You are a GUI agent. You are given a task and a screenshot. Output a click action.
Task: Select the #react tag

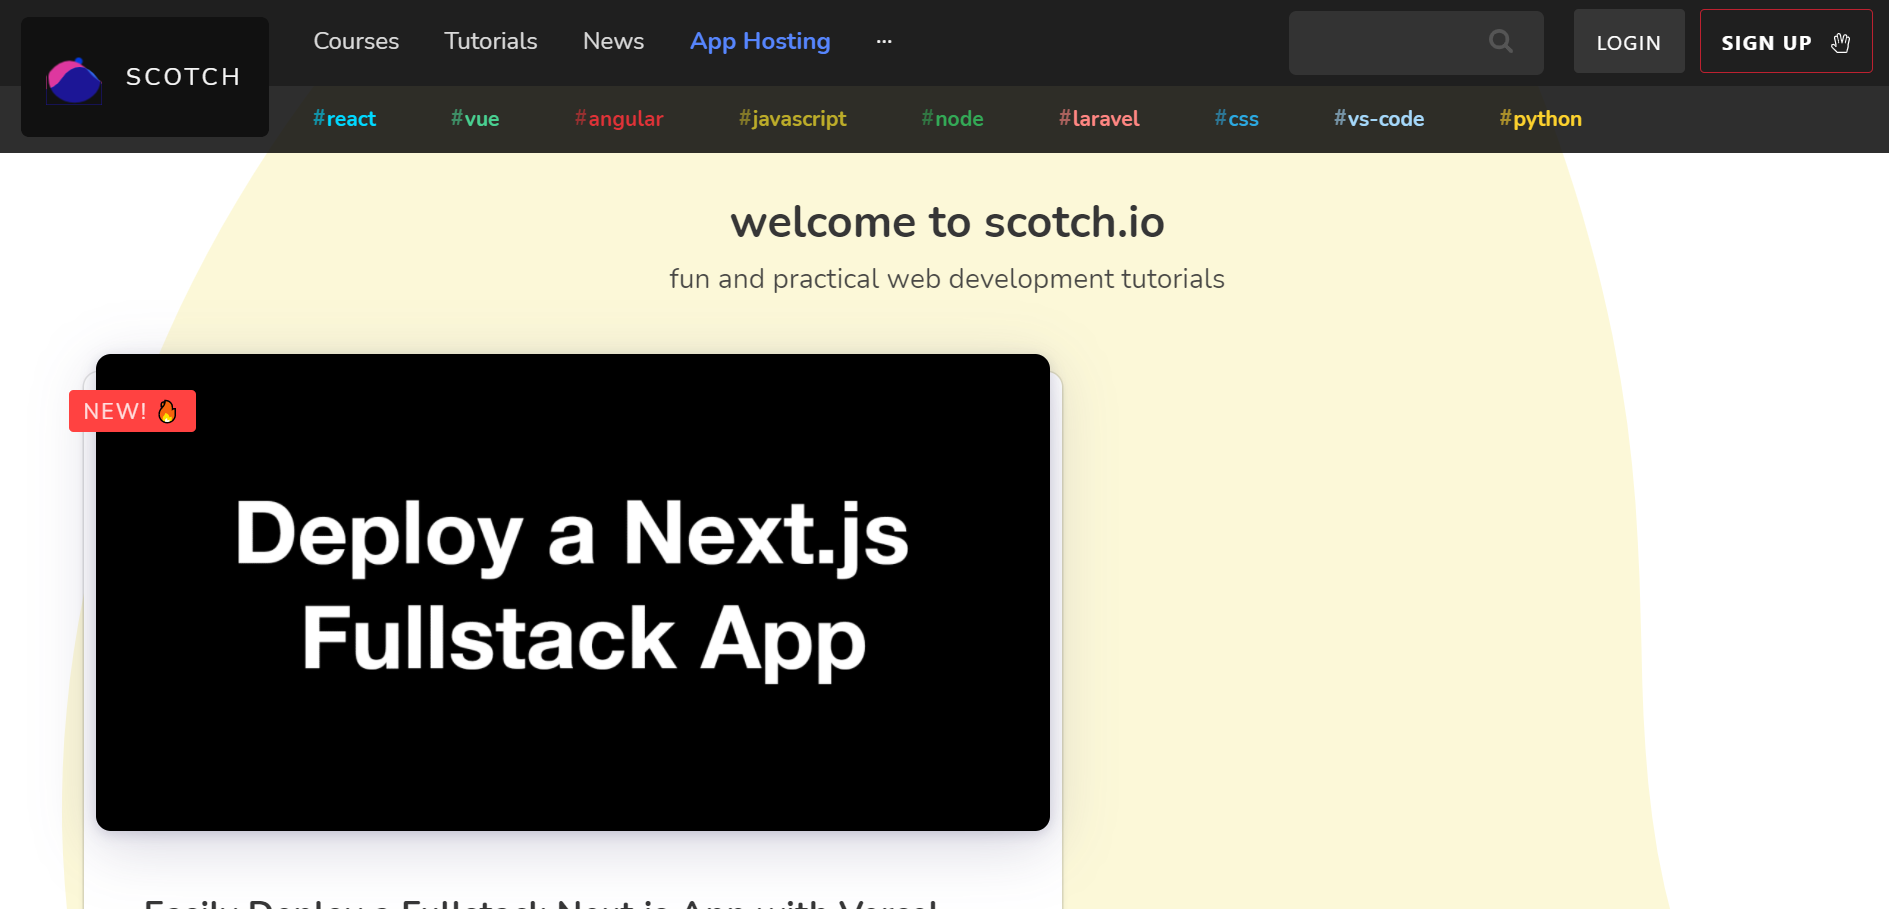coord(344,118)
